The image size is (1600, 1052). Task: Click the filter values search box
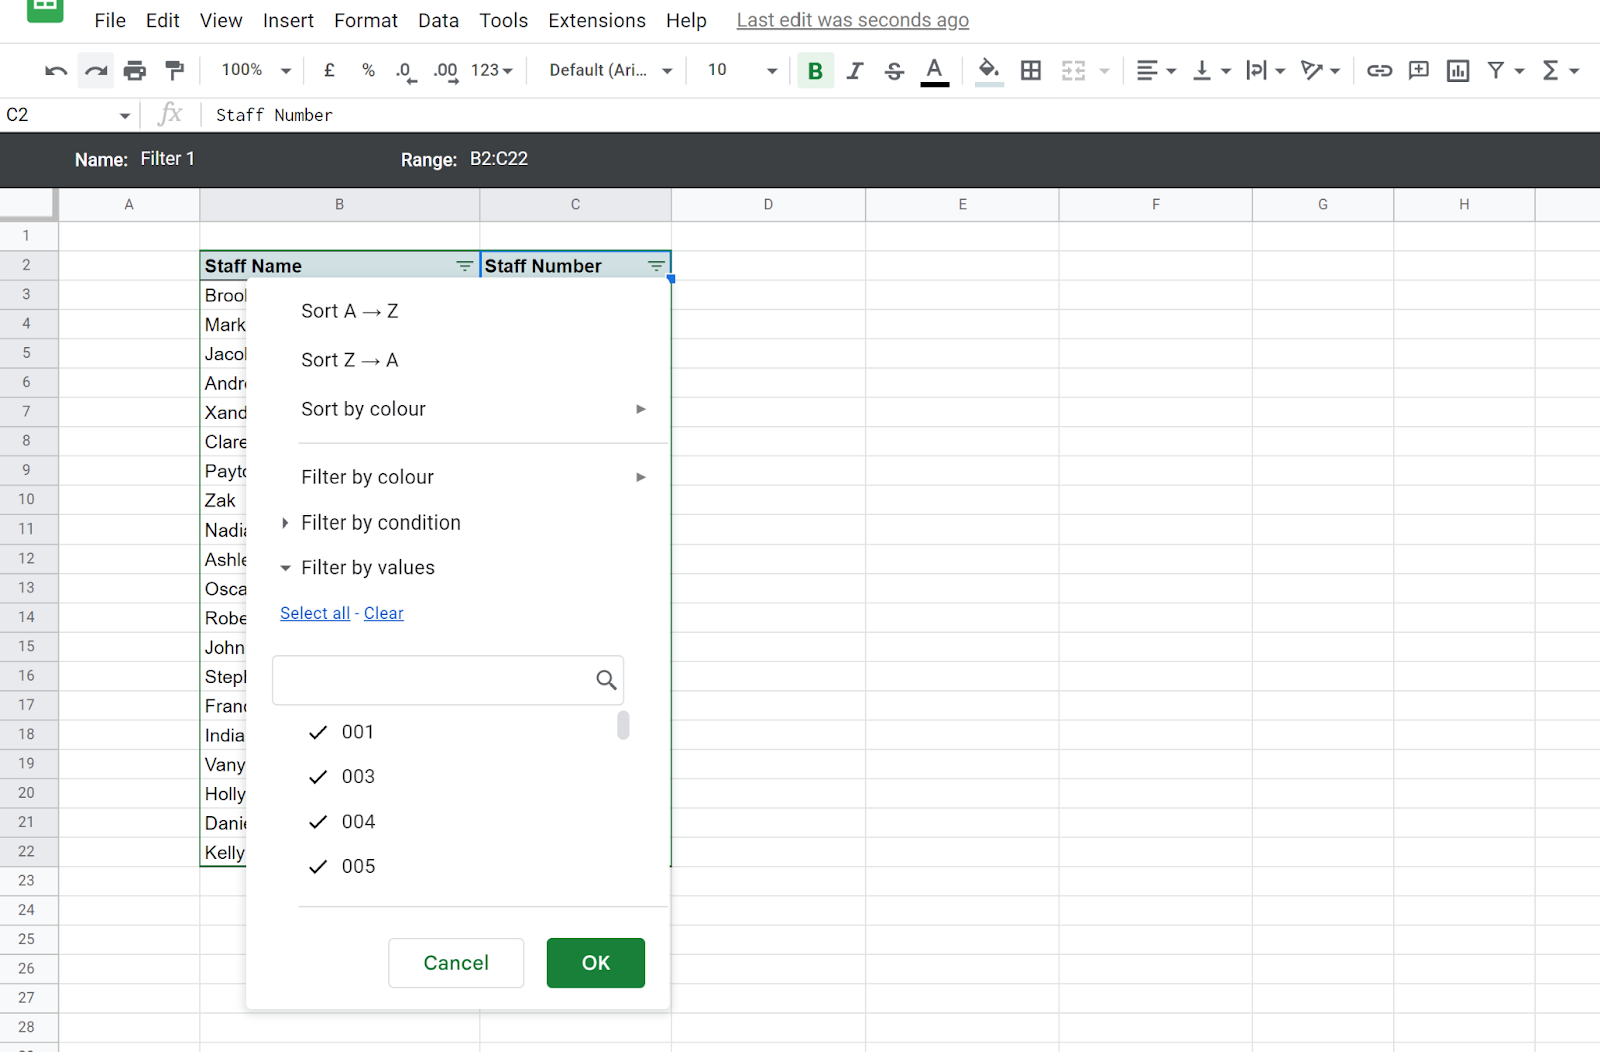pos(448,680)
